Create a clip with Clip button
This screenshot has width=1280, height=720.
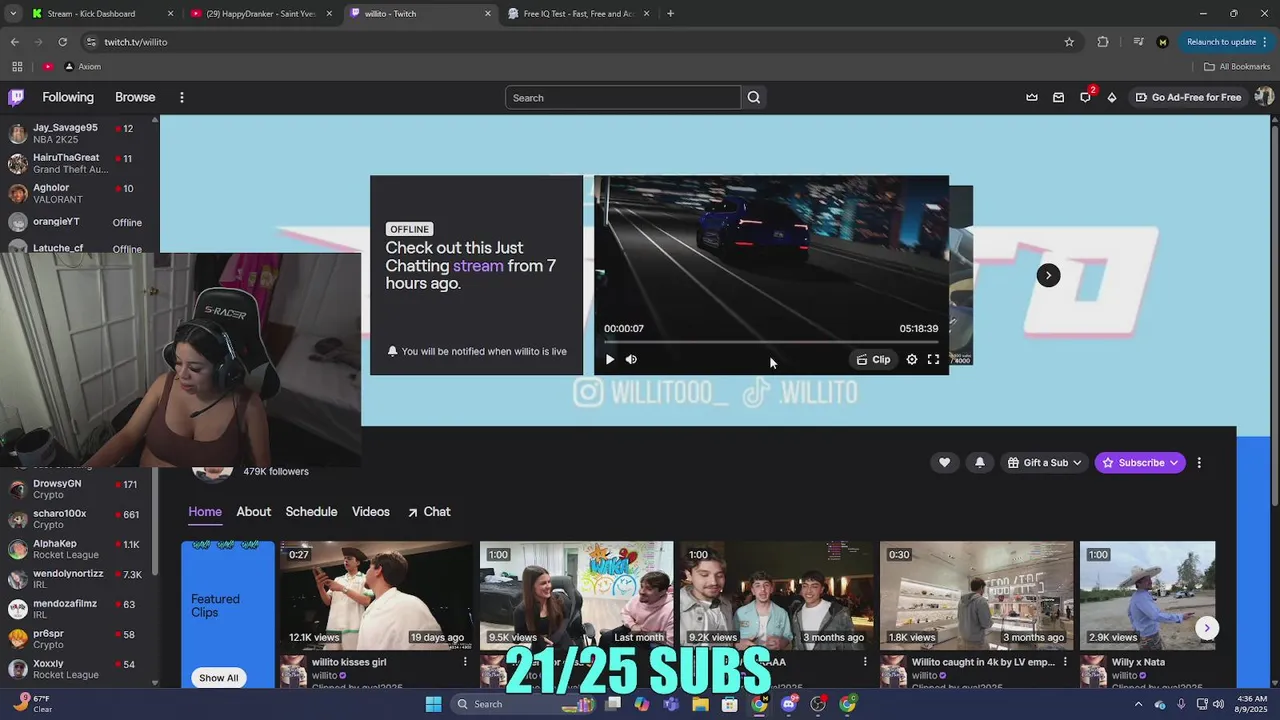tap(873, 359)
